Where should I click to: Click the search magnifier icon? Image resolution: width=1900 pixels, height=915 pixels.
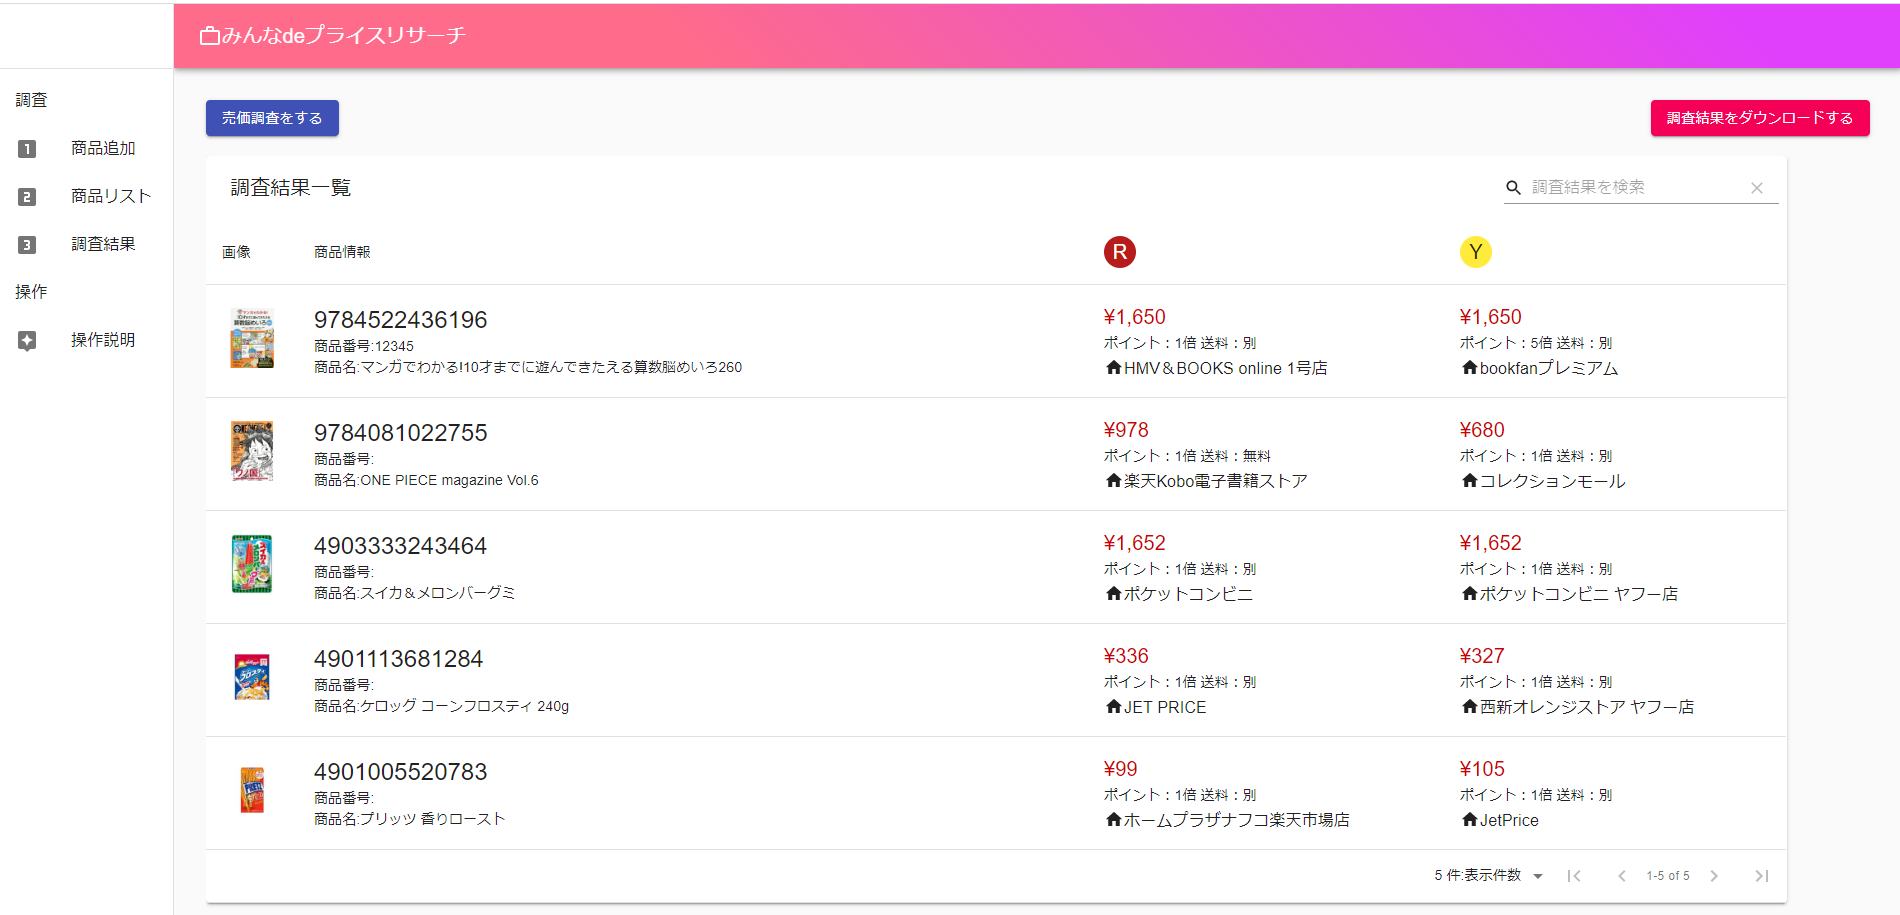1513,188
